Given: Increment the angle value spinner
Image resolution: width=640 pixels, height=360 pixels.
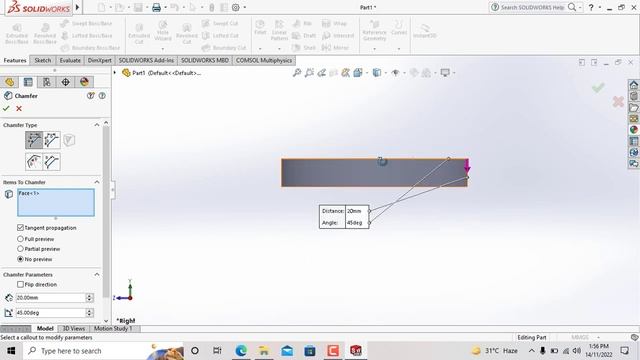Looking at the screenshot, I should click(x=89, y=311).
